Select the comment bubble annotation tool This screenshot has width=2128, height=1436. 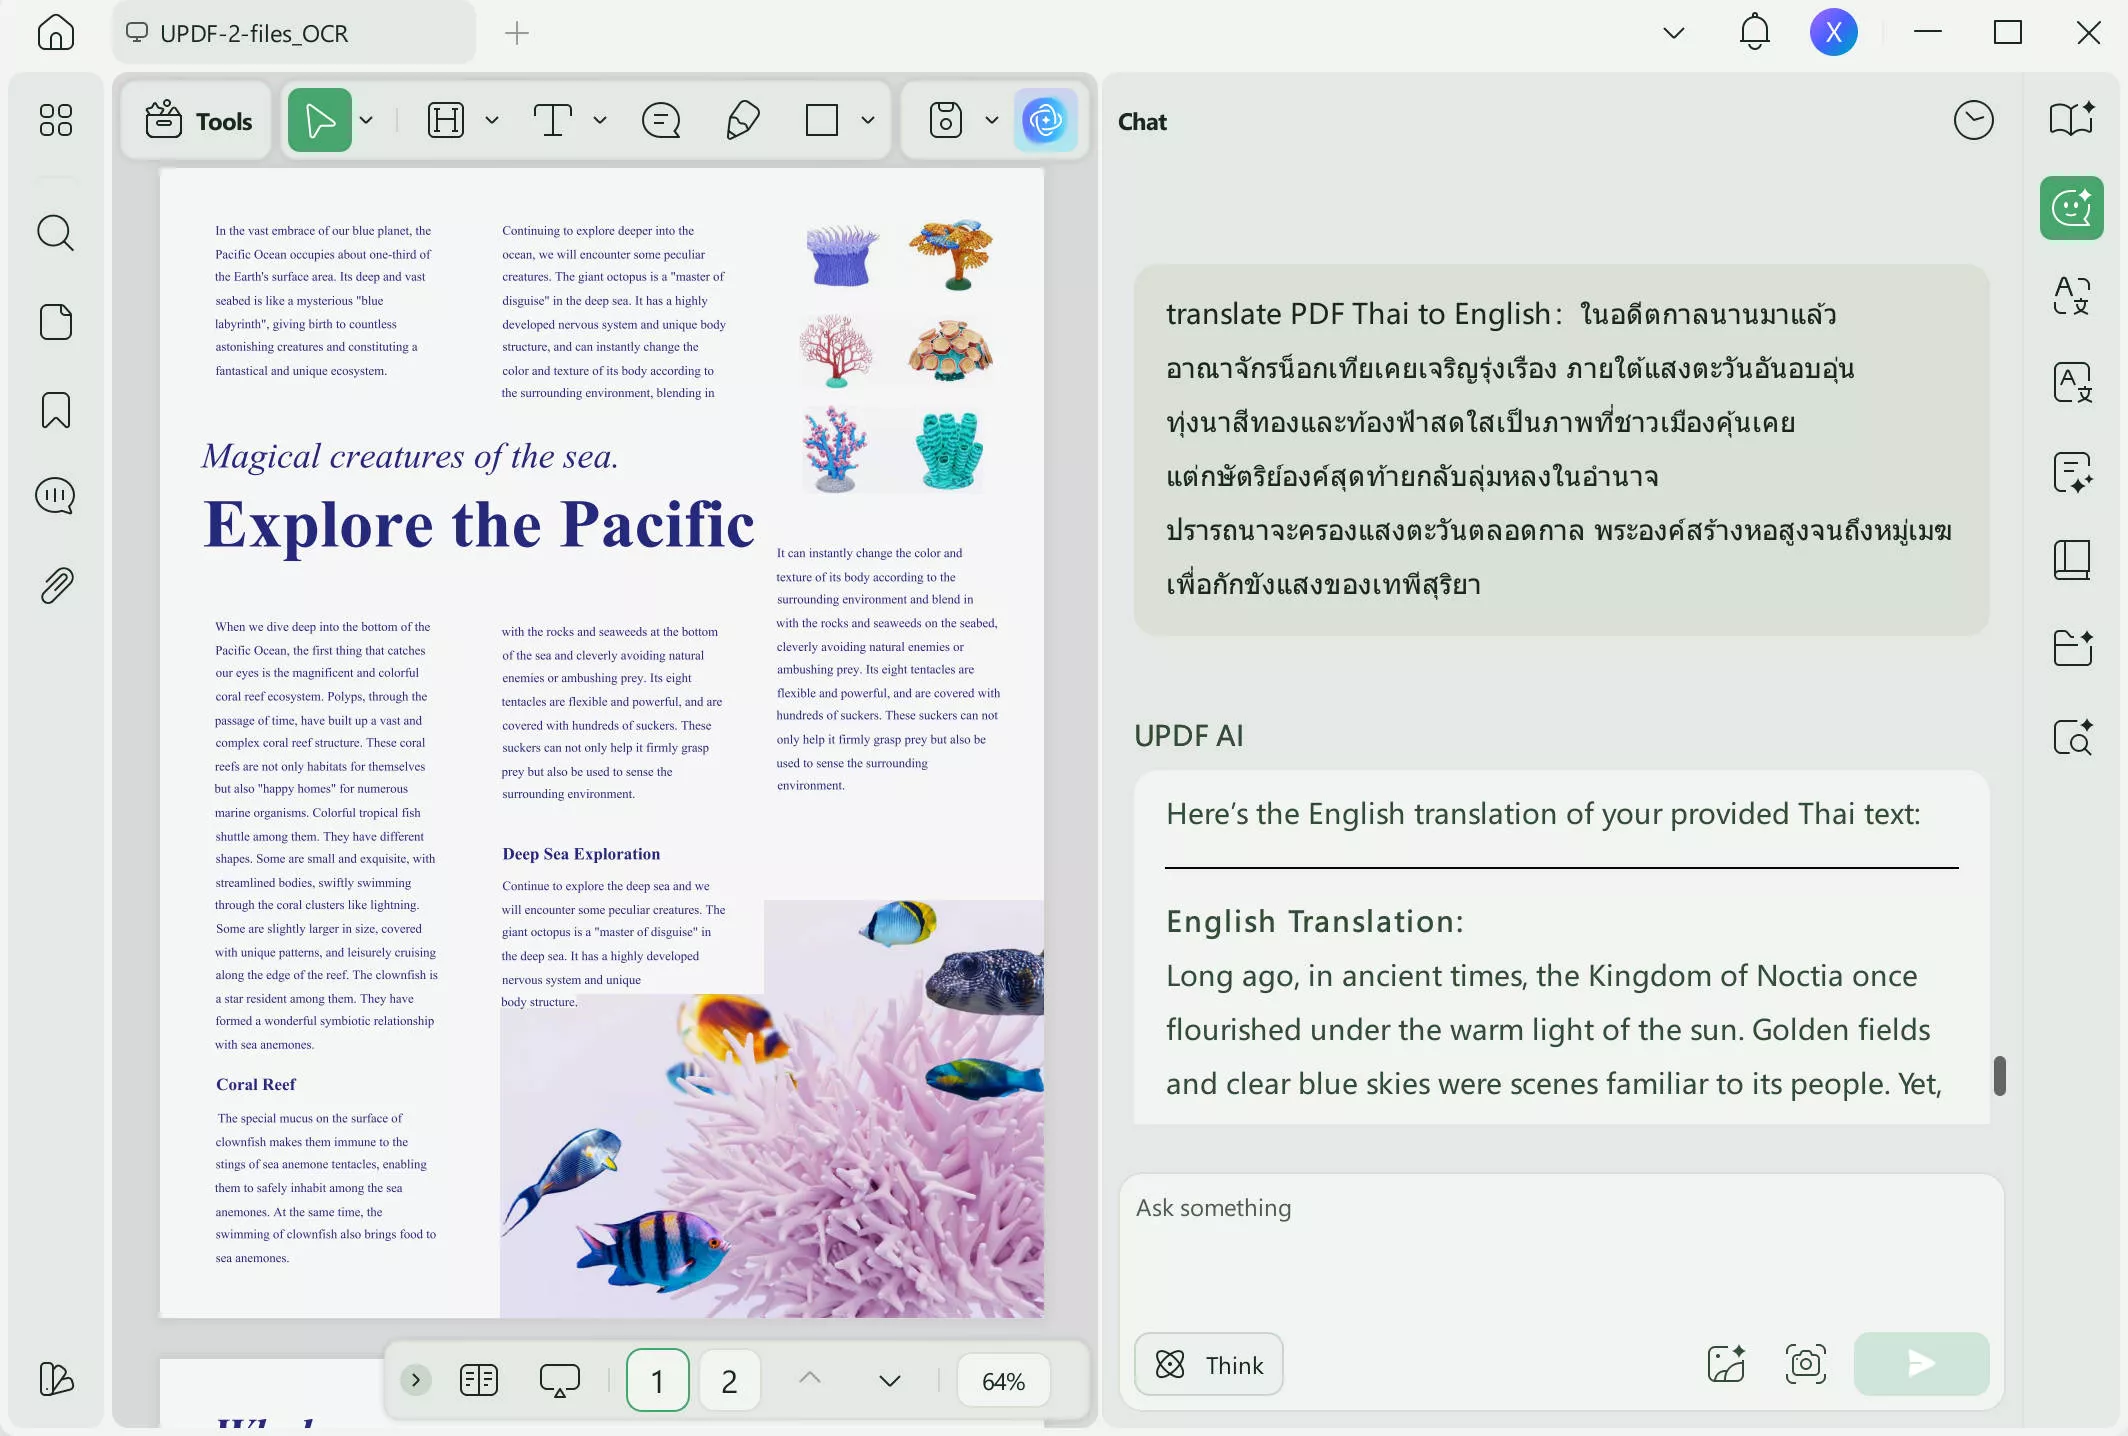[x=660, y=121]
